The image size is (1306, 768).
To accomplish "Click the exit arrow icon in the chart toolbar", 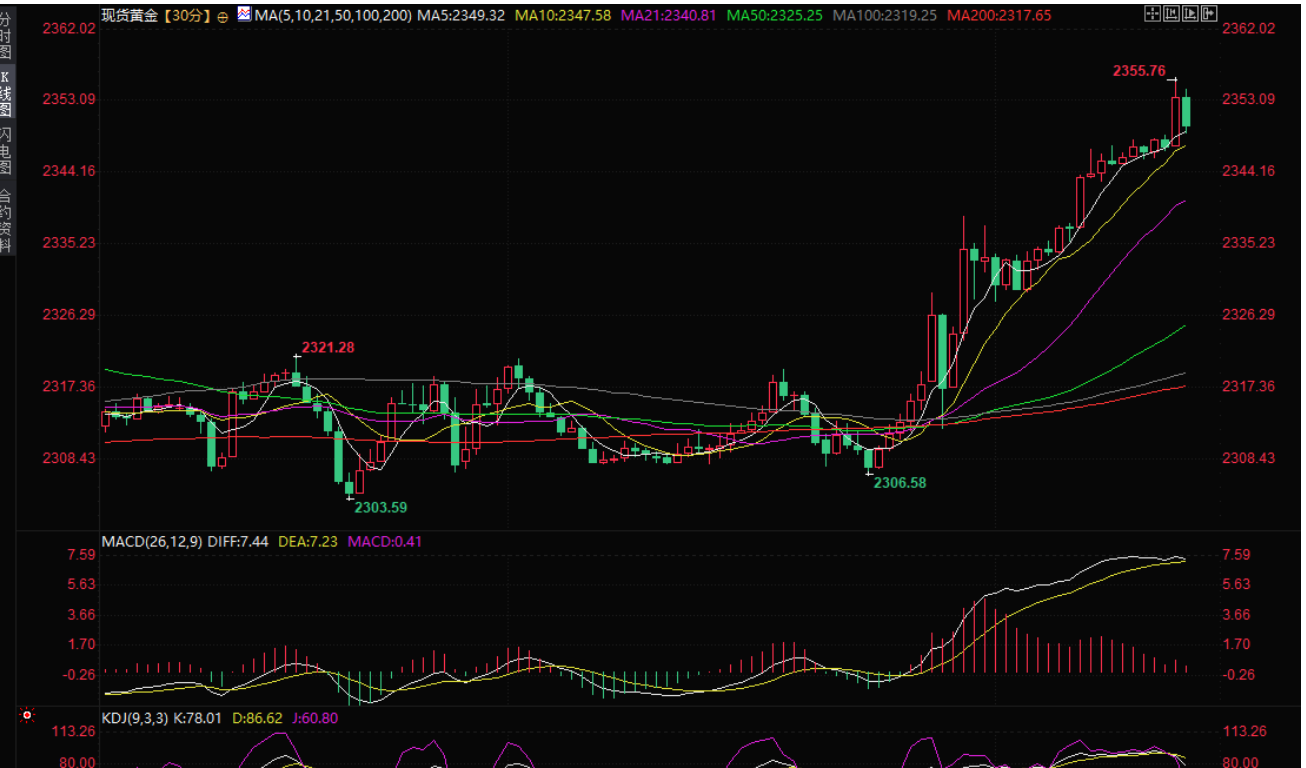I will (x=1209, y=14).
